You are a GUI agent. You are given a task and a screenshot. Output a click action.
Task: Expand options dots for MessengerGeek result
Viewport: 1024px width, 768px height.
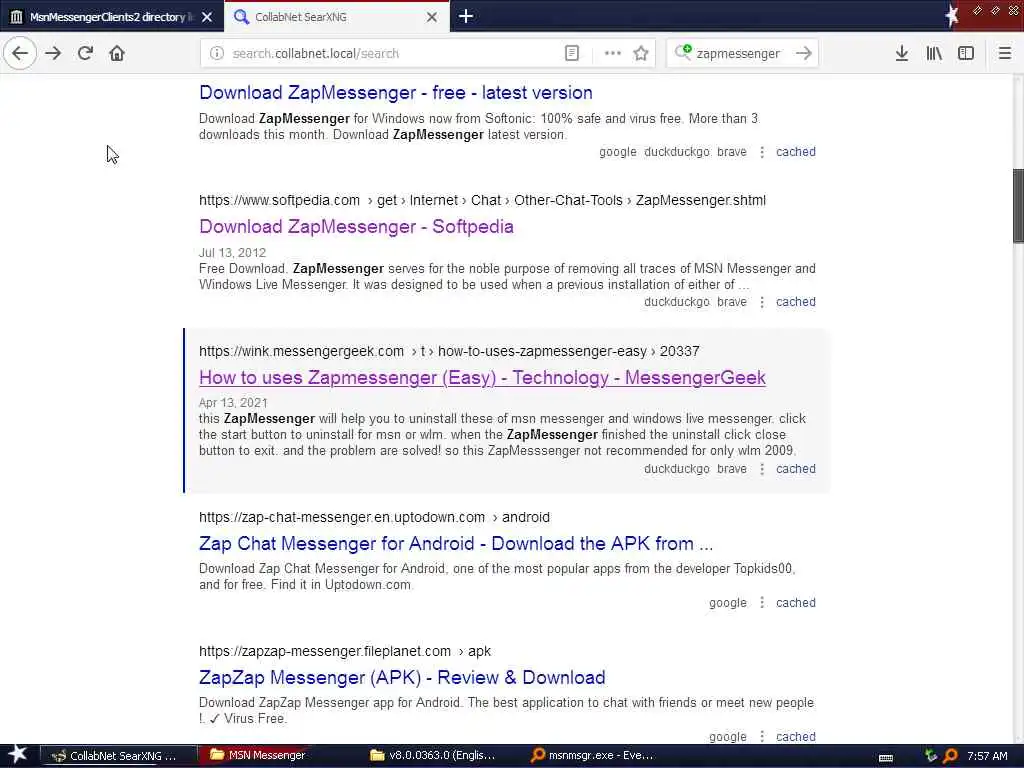click(761, 470)
